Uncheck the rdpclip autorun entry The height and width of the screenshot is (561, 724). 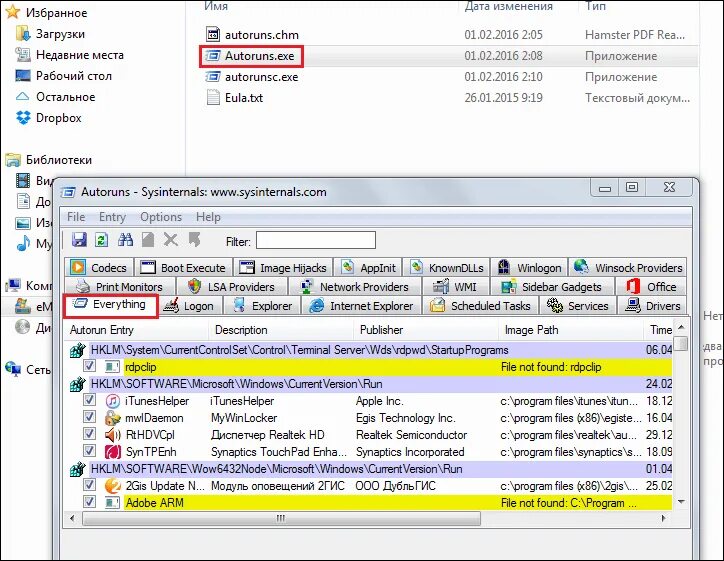(x=89, y=367)
